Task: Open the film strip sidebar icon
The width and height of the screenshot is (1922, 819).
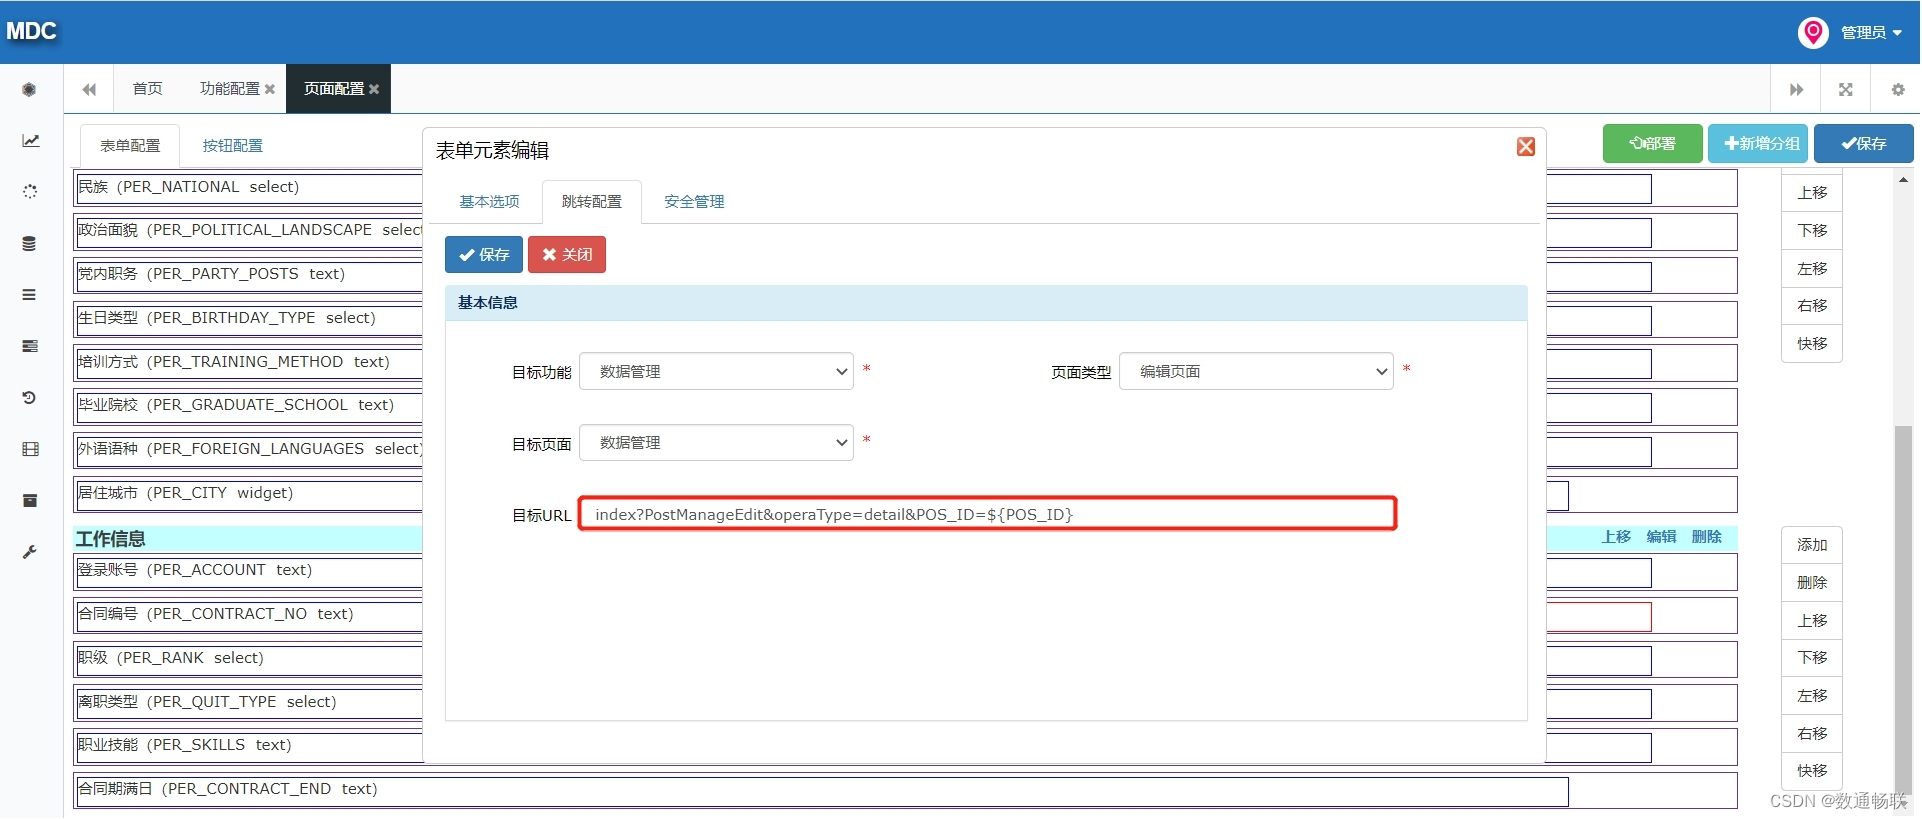Action: 30,449
